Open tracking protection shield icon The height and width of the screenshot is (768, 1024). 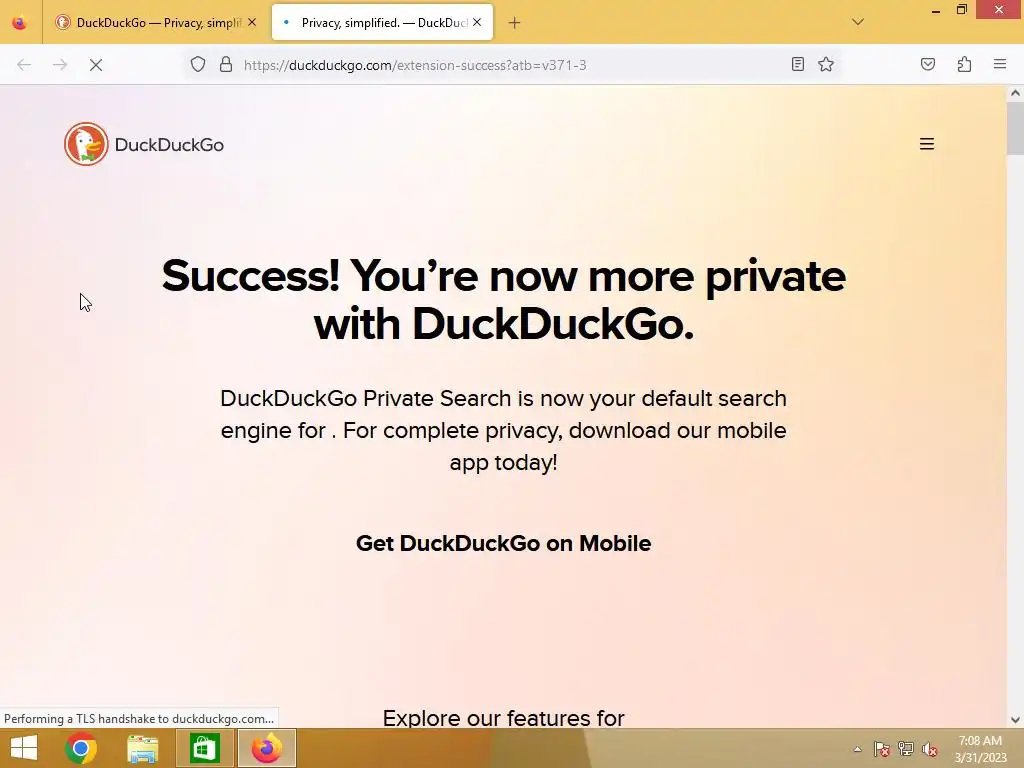coord(198,64)
